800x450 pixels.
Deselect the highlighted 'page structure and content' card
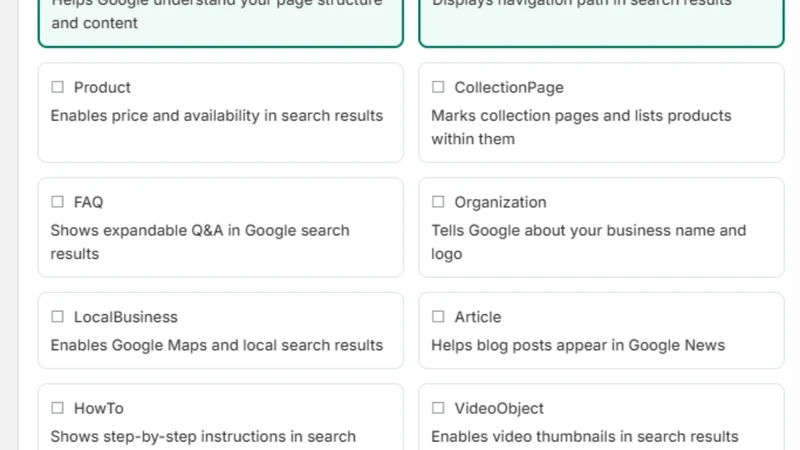point(220,20)
